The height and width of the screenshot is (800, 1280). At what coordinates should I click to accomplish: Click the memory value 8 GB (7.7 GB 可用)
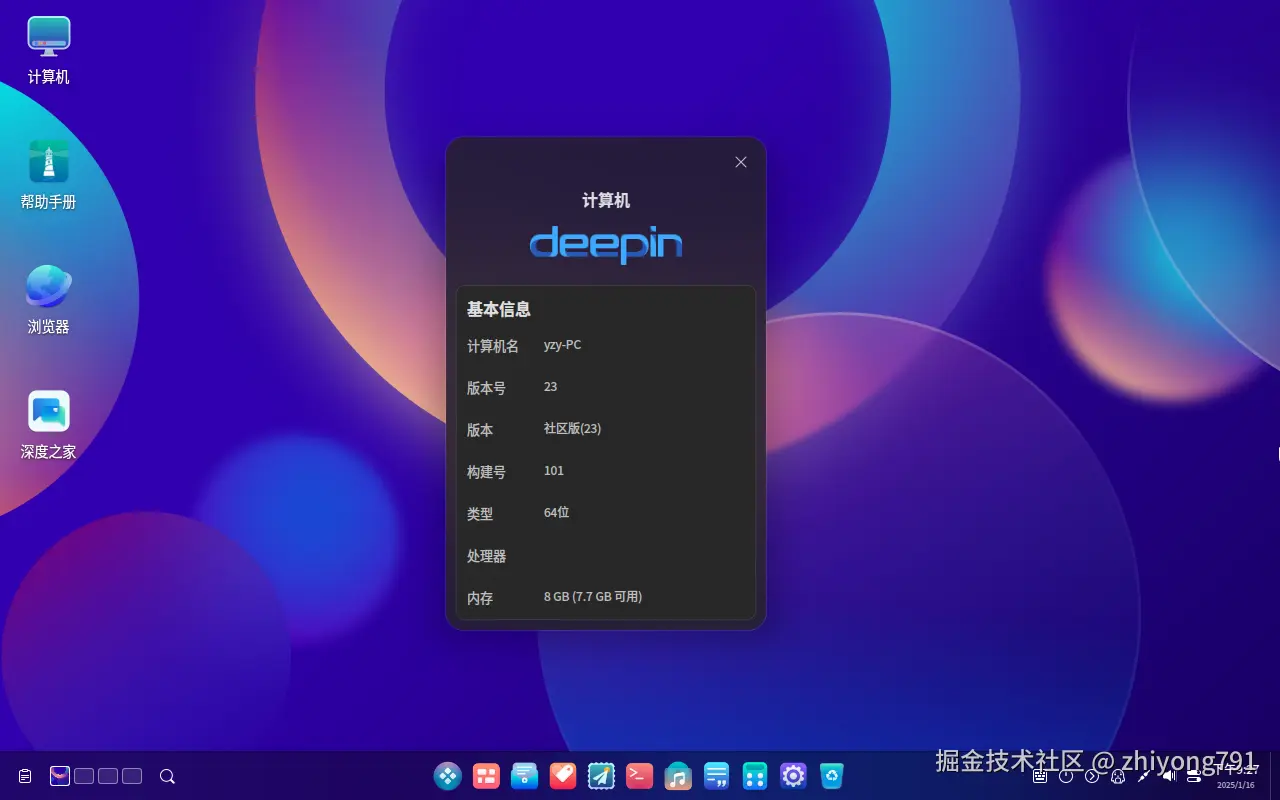[593, 596]
